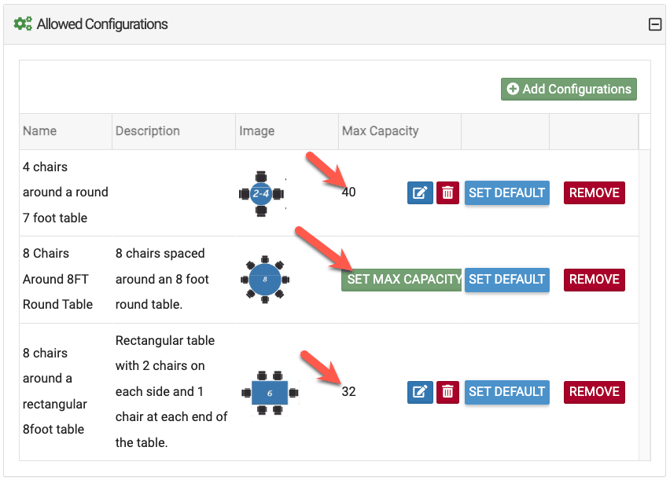This screenshot has width=670, height=480.
Task: Edit max capacity for the 7 foot round table
Action: tap(420, 193)
